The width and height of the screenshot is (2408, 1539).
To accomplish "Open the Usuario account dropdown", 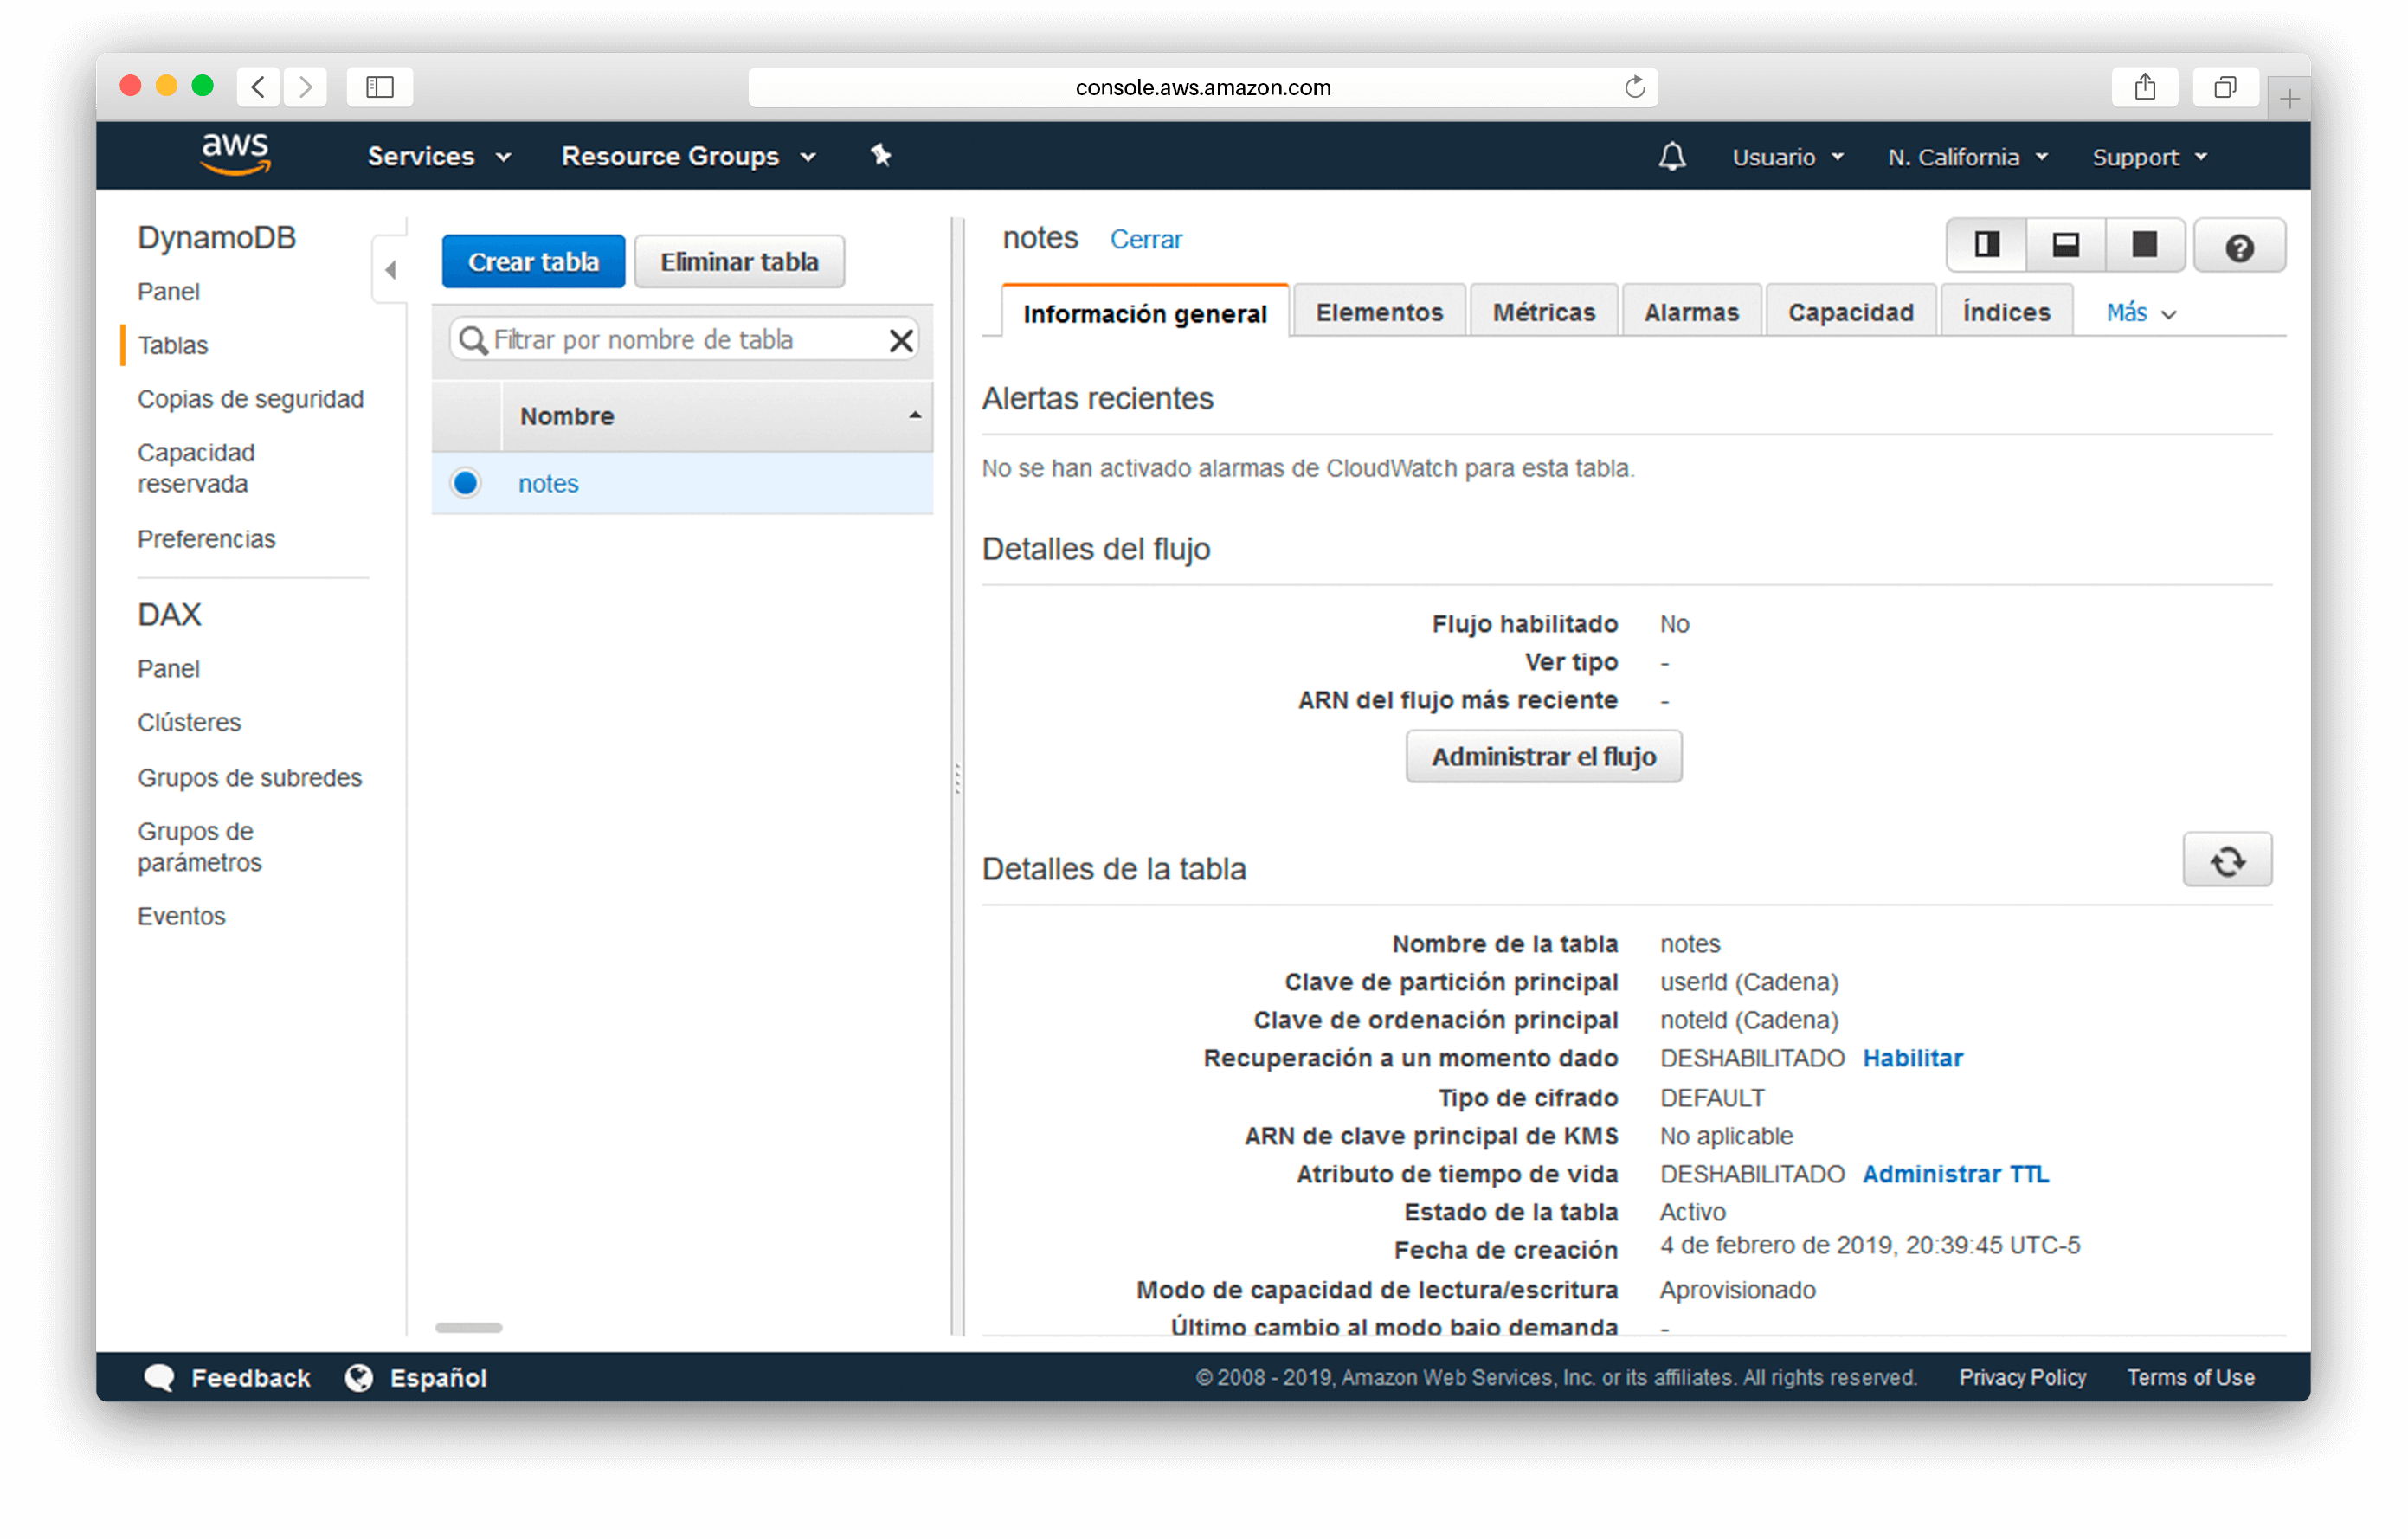I will click(x=1787, y=157).
